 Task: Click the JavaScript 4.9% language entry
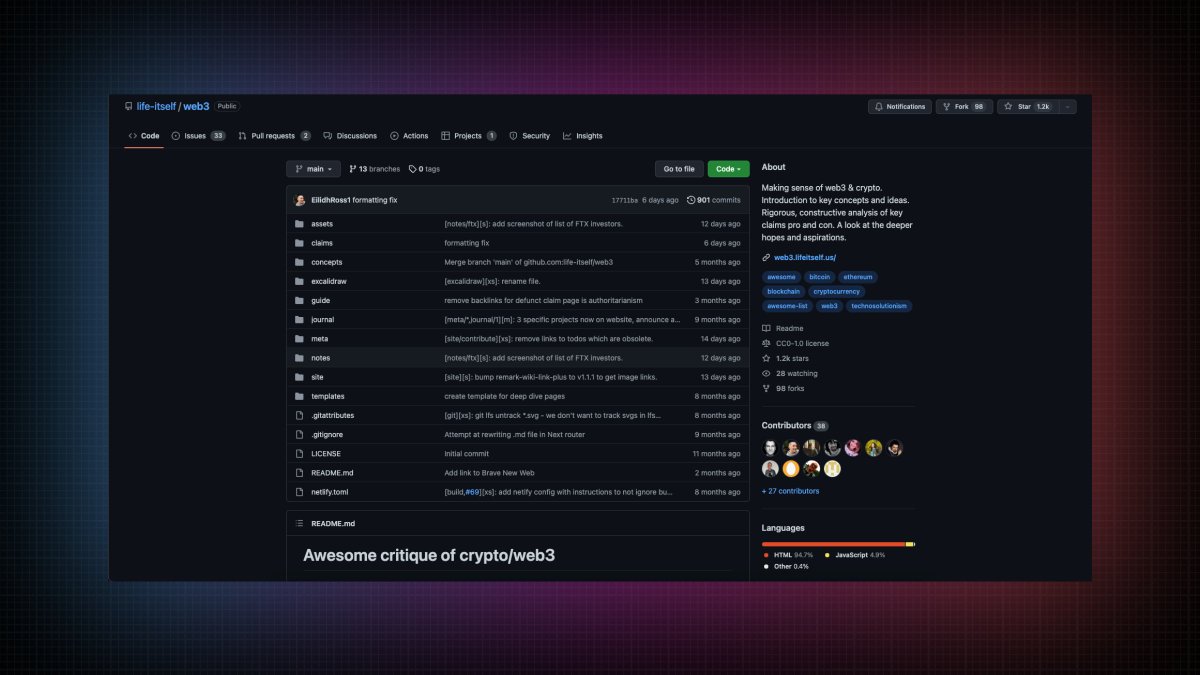855,554
